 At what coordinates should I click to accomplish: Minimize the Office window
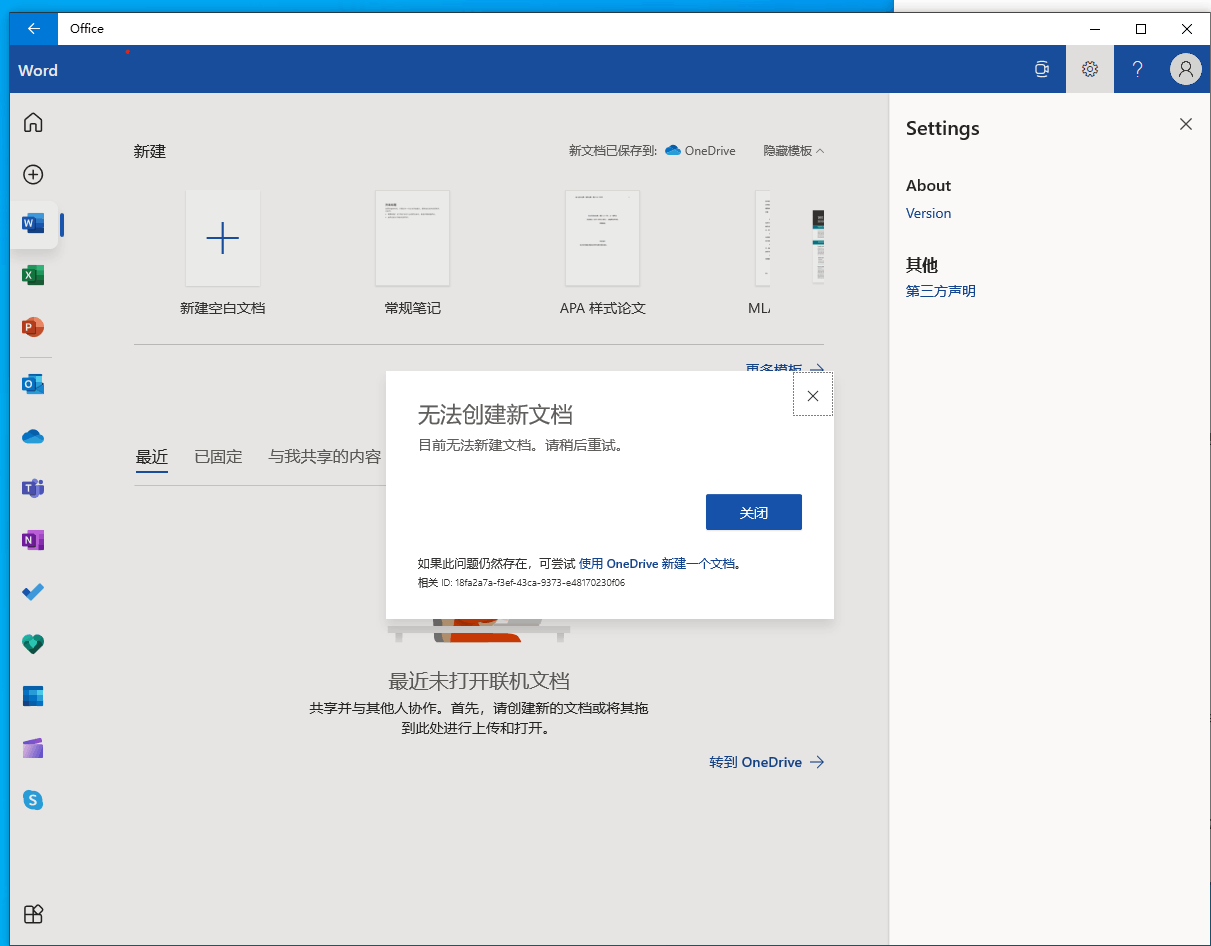(1095, 29)
